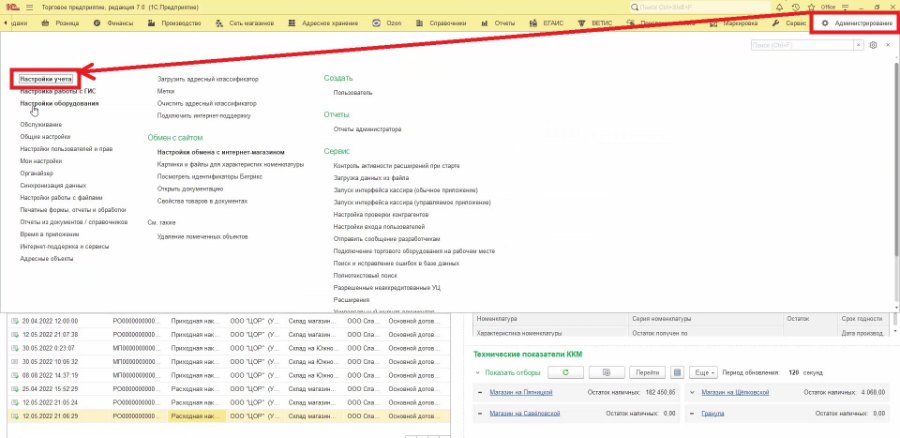
Task: Create a new Пользователь
Action: coord(353,92)
